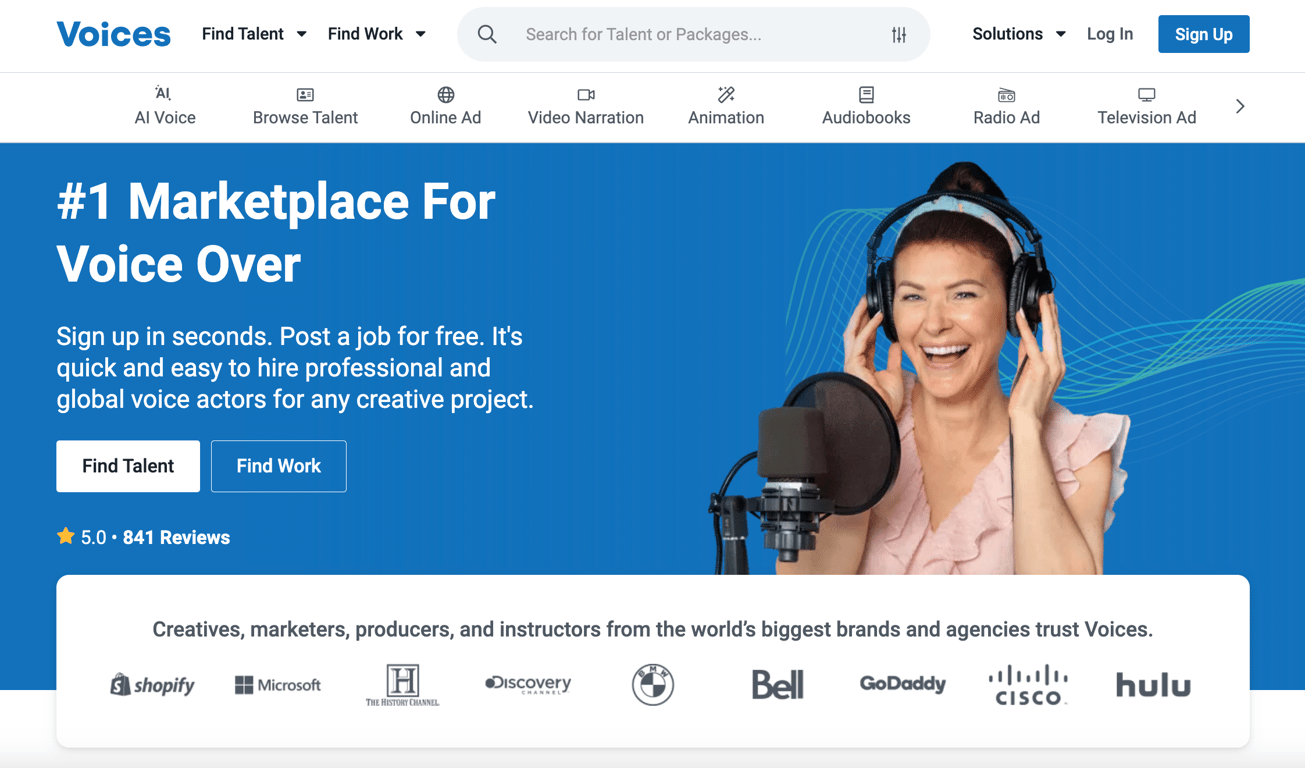1305x768 pixels.
Task: Click the Video Narration camera icon
Action: pyautogui.click(x=585, y=95)
